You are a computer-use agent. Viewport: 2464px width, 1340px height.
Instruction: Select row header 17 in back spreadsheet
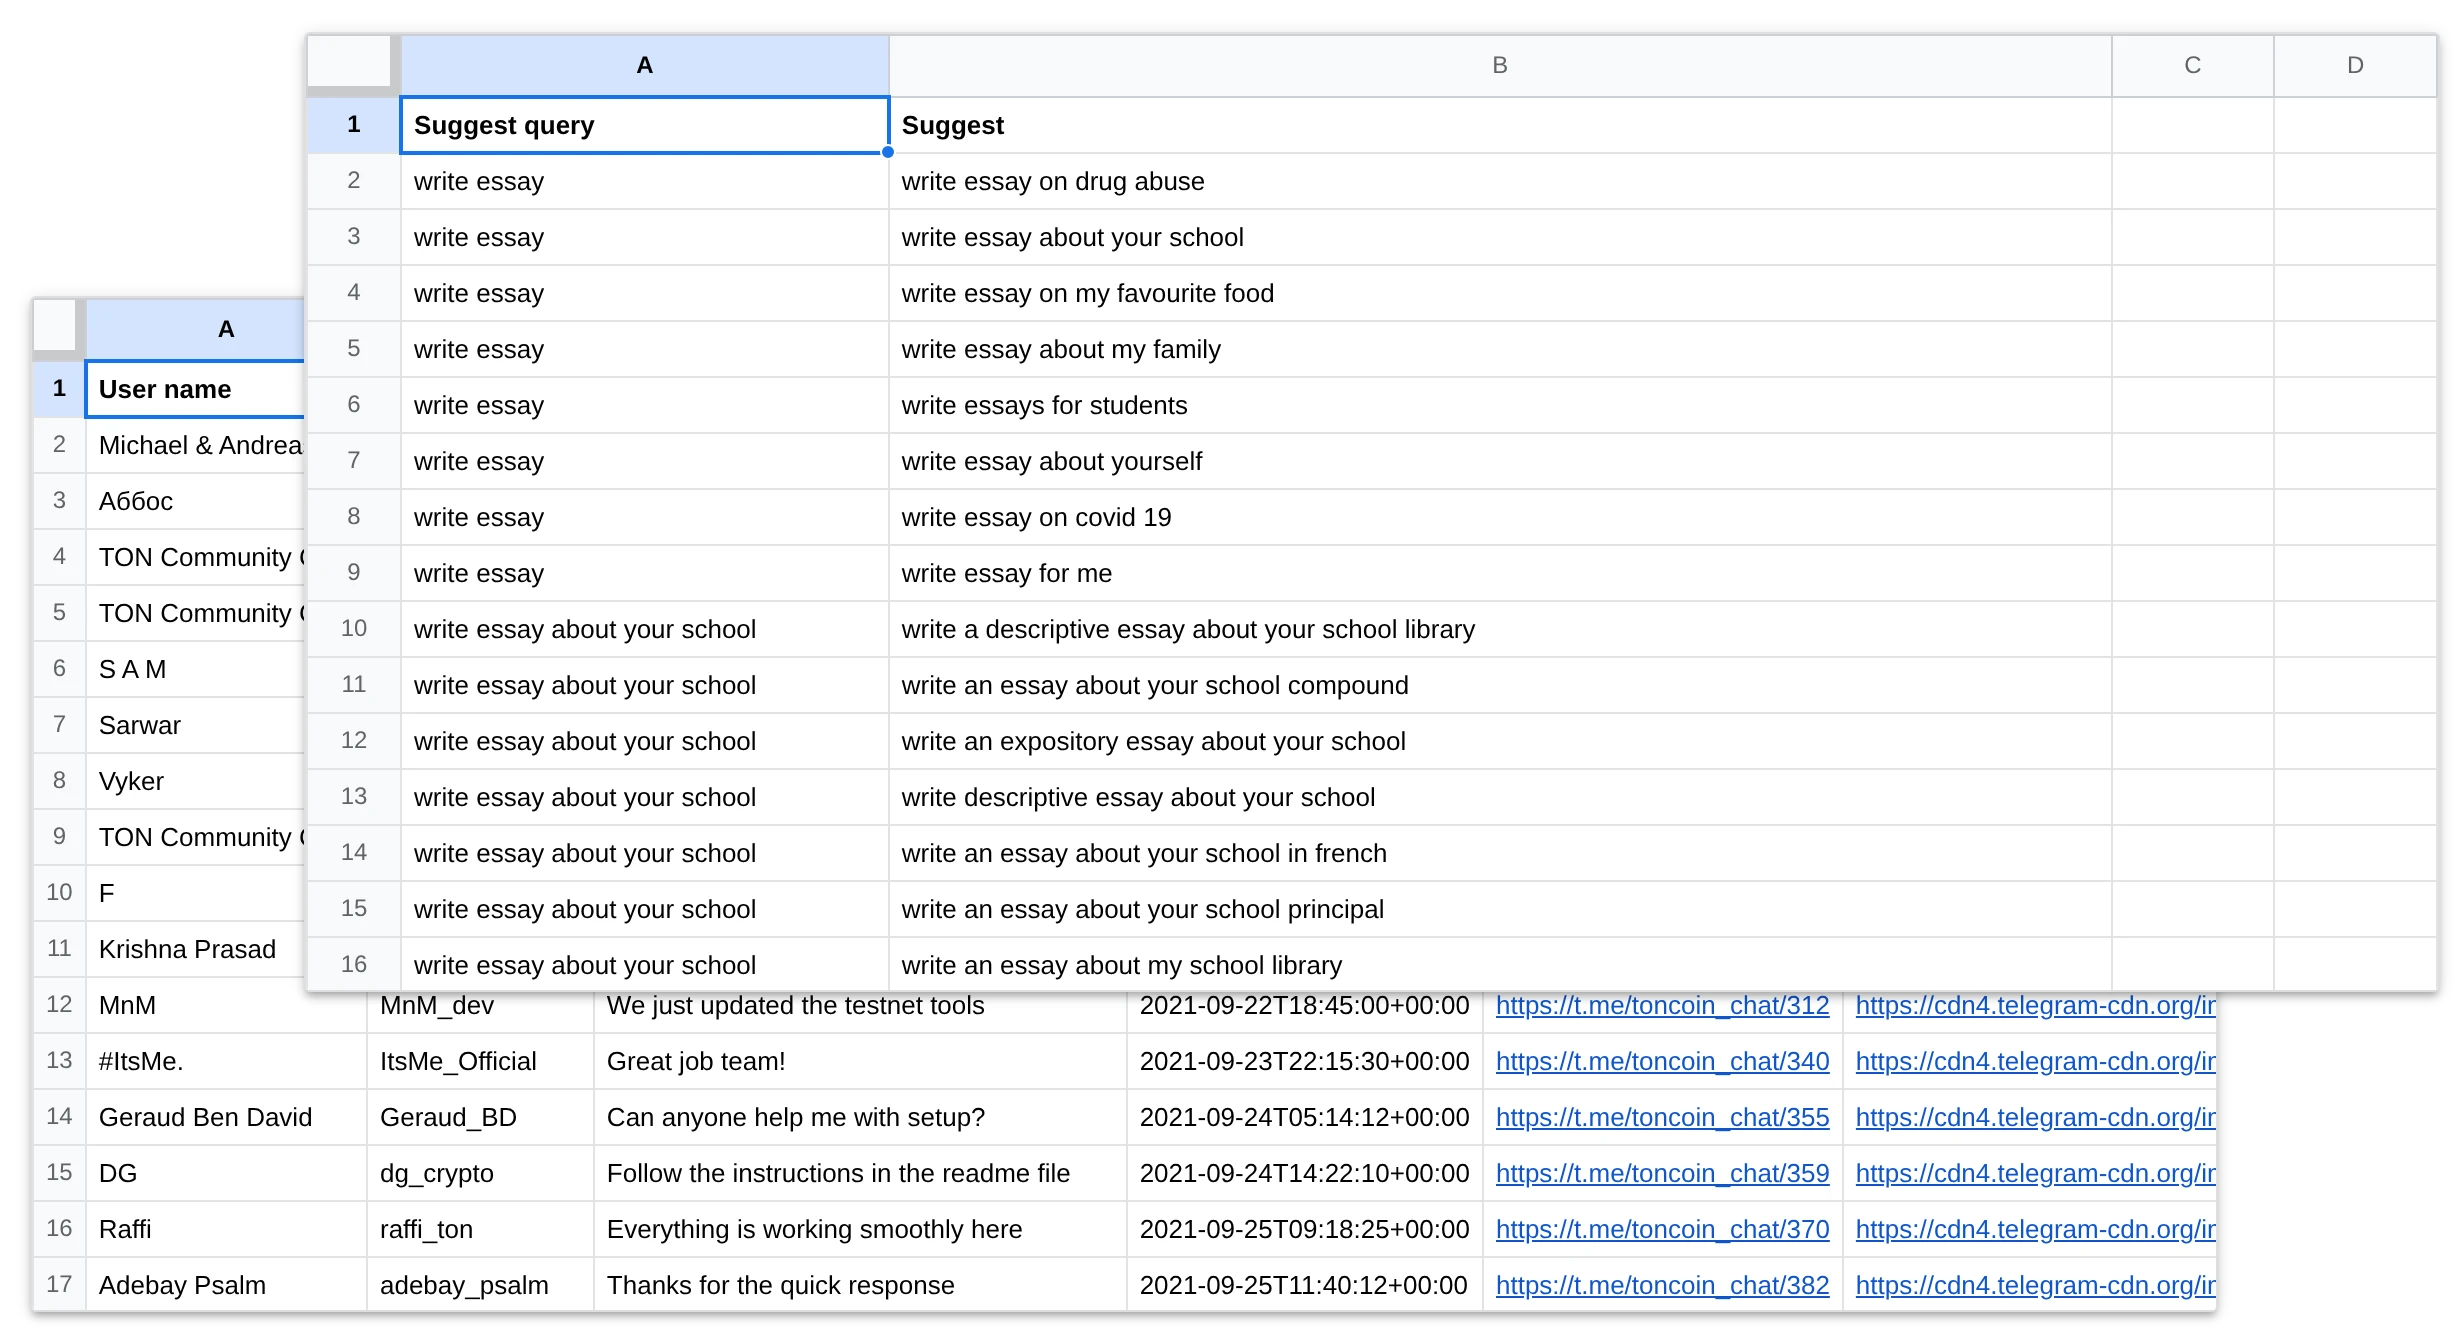coord(60,1284)
